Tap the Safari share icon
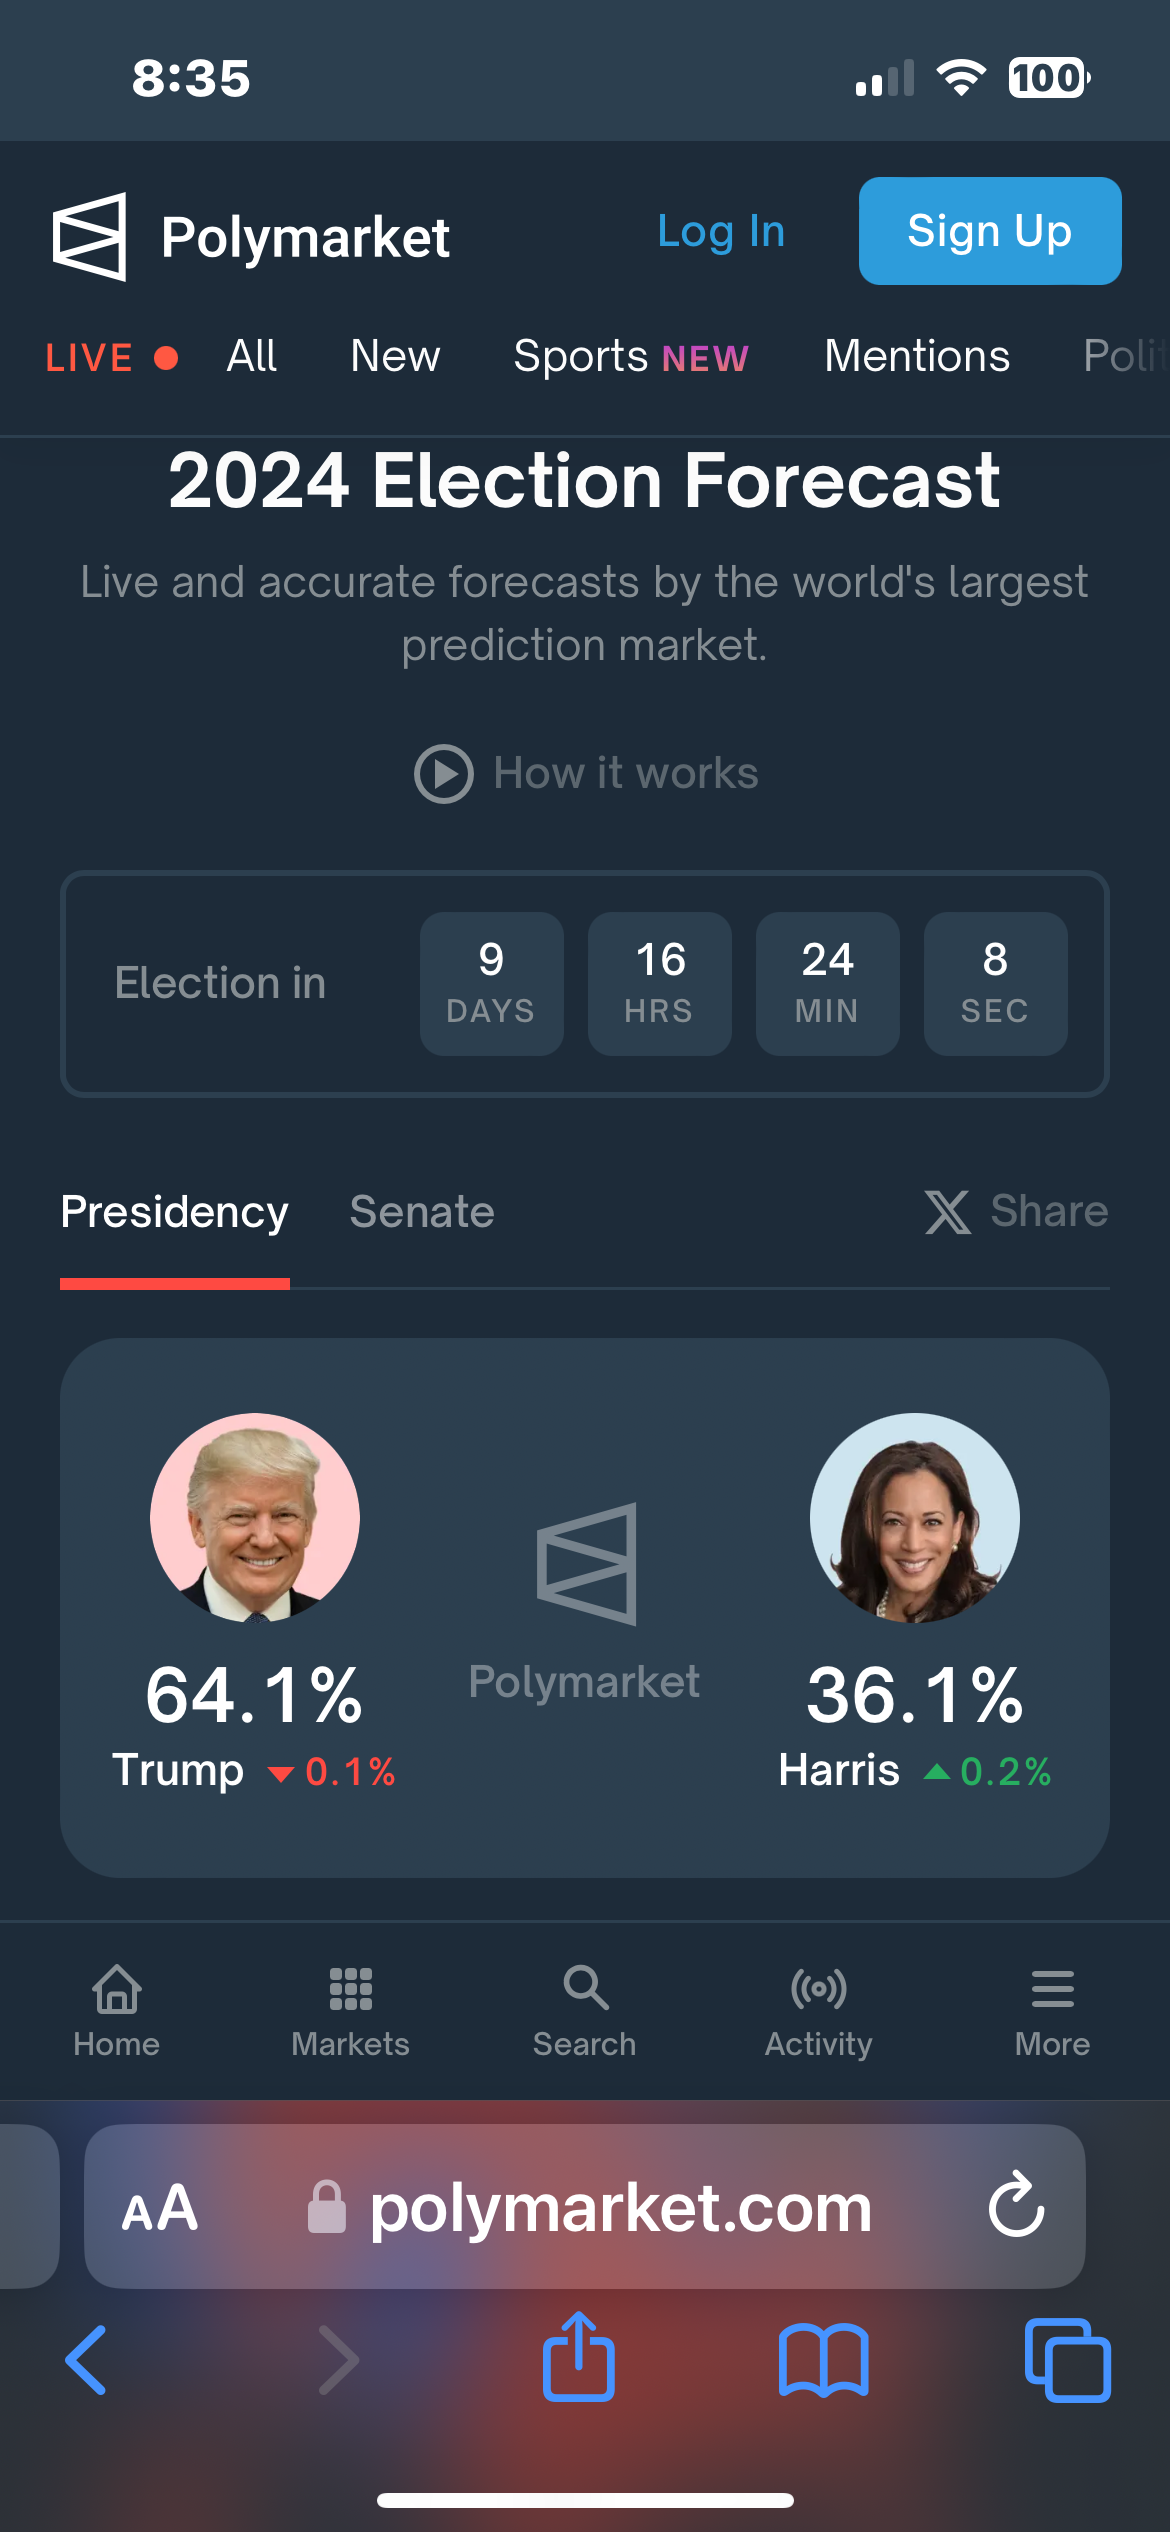1170x2532 pixels. 578,2358
